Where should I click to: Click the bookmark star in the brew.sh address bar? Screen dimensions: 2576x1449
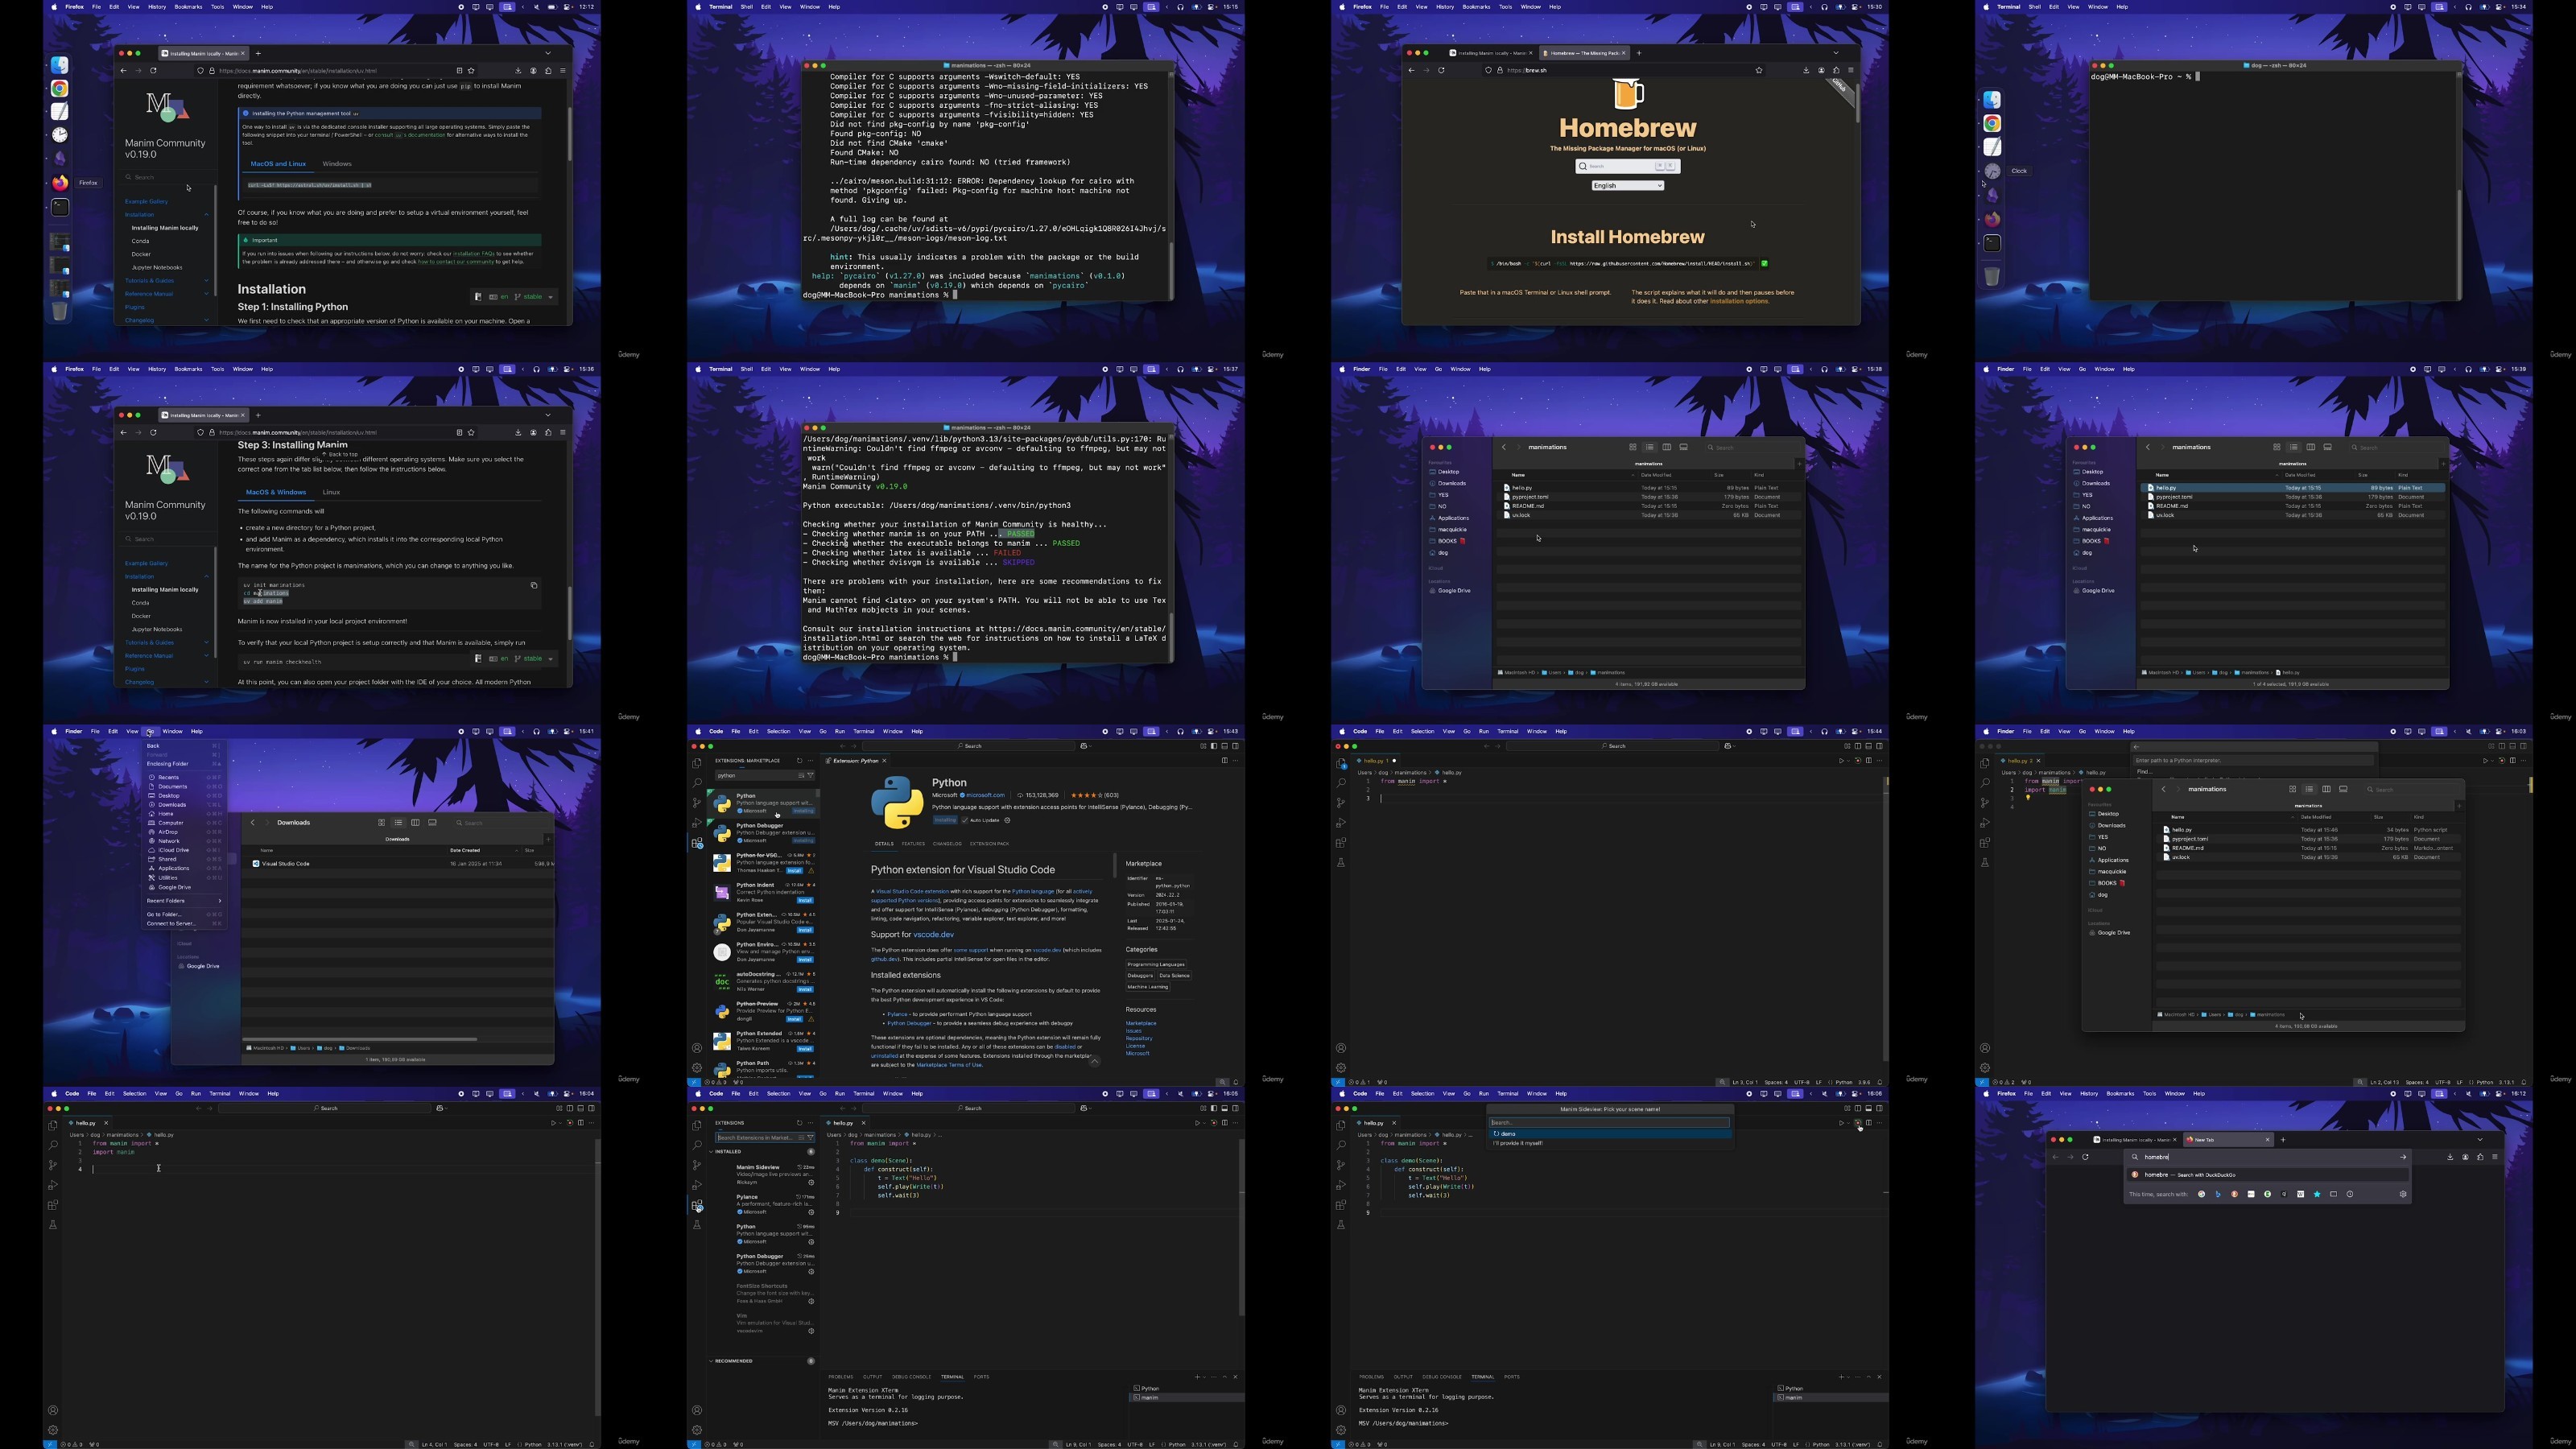1759,70
